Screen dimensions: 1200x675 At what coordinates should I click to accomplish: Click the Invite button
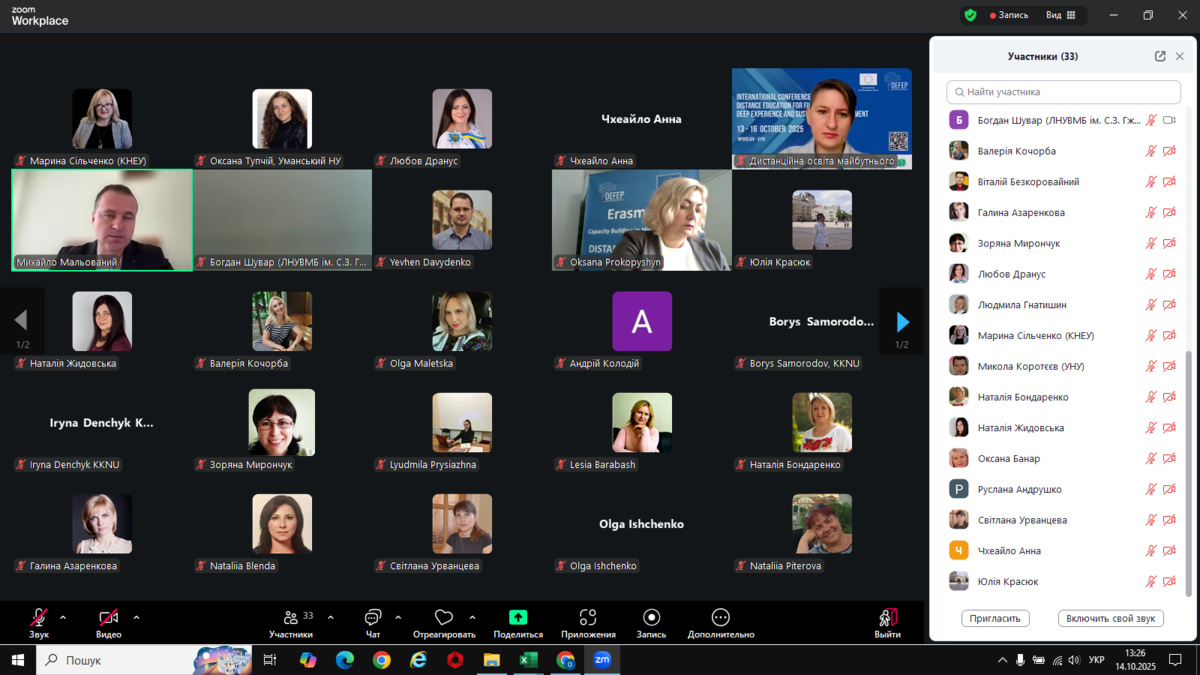(x=995, y=618)
